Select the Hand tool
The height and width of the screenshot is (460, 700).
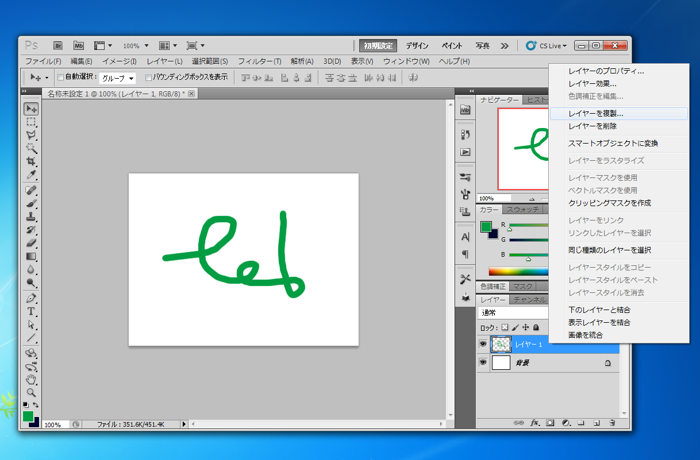31,380
